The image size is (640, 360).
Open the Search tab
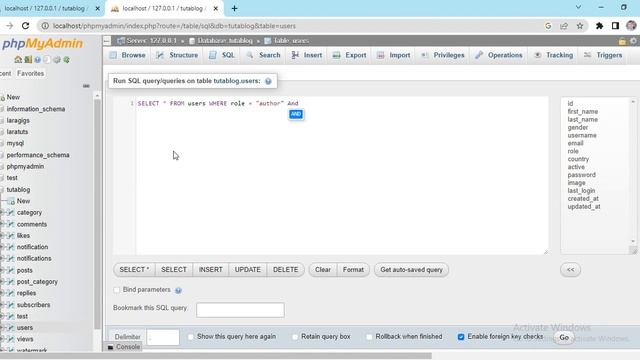point(263,55)
